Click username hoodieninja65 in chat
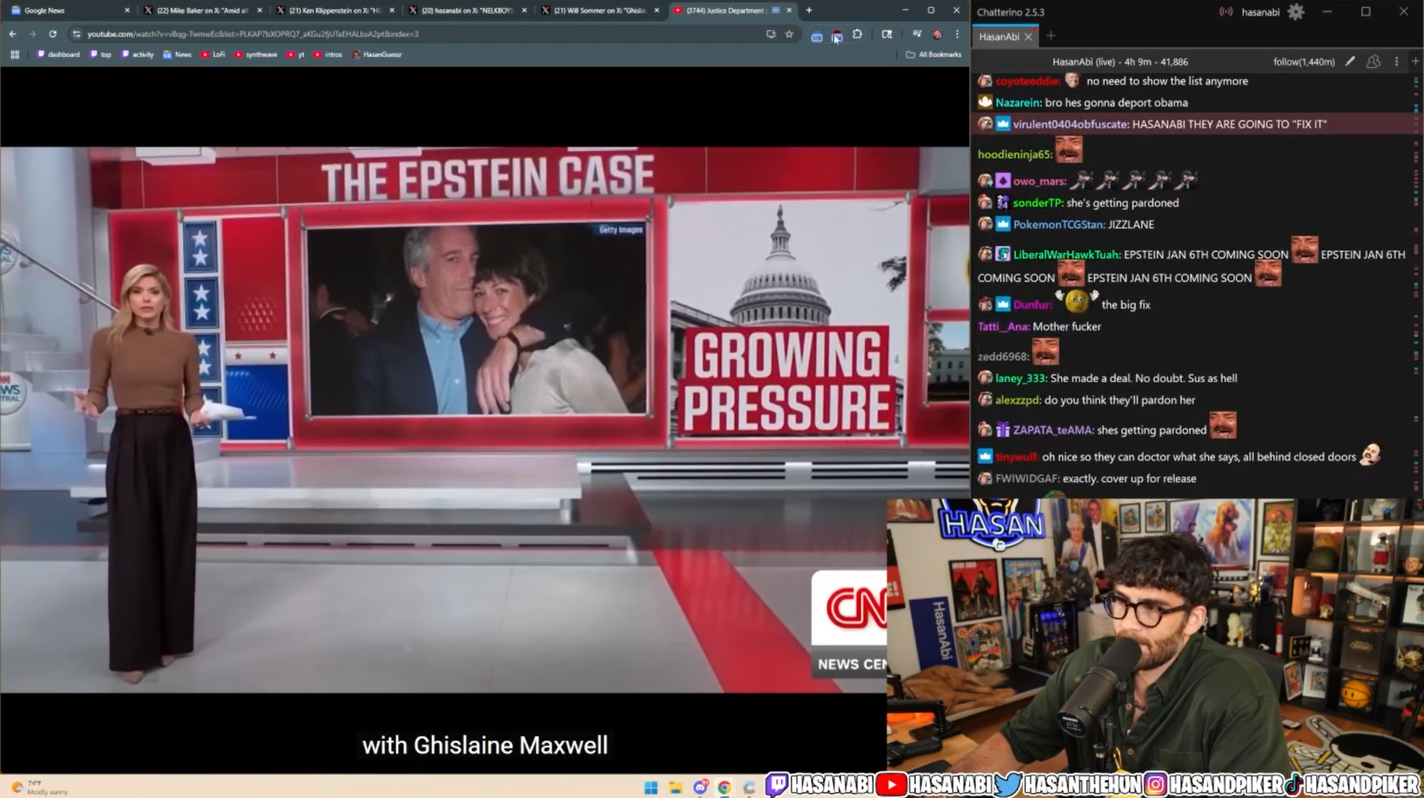The width and height of the screenshot is (1424, 798). coord(1015,155)
